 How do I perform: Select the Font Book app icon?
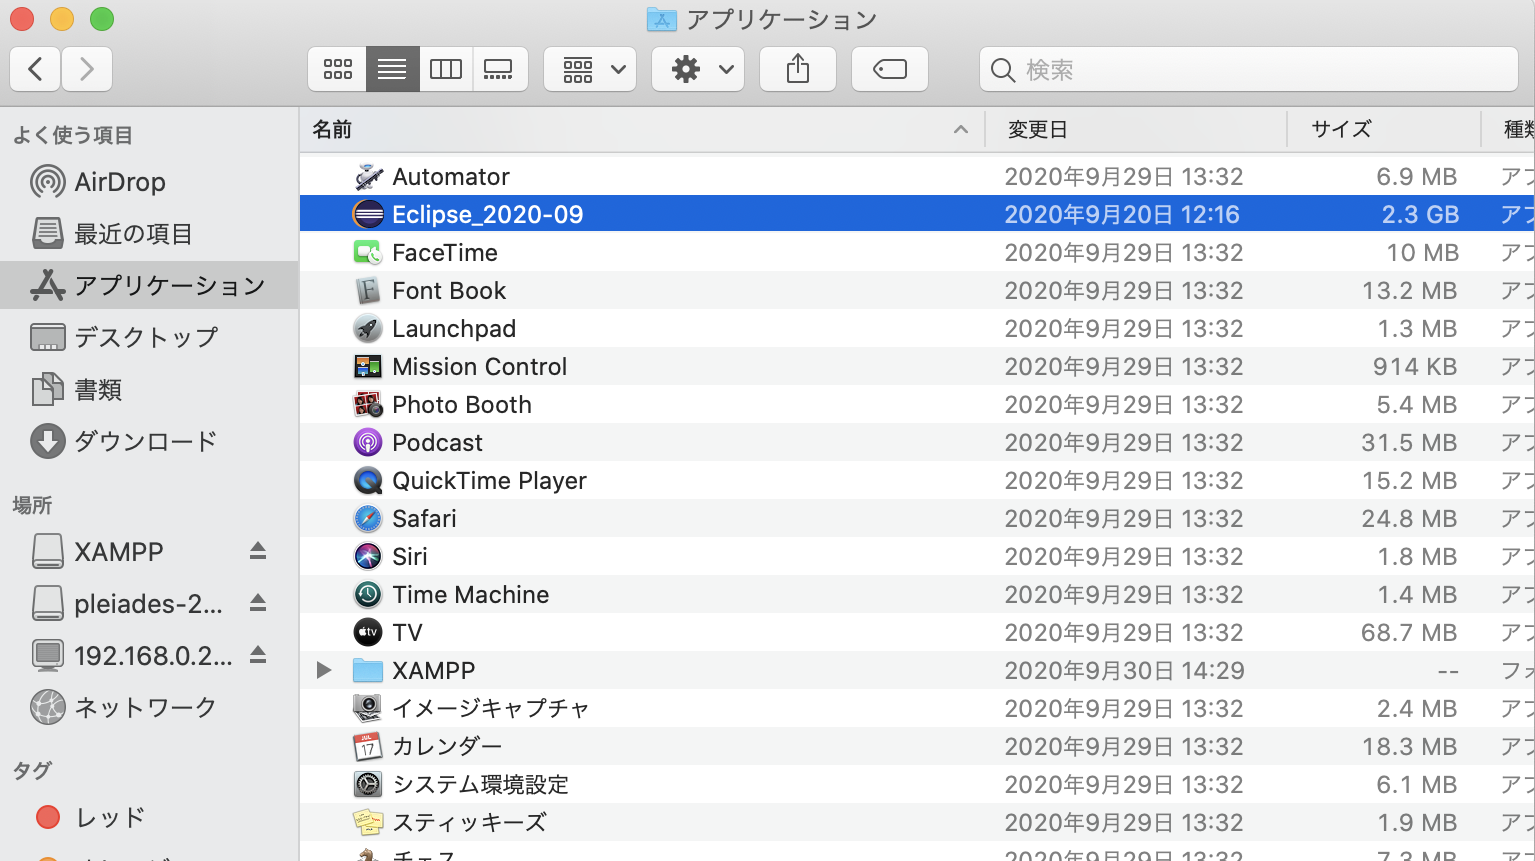click(x=368, y=290)
